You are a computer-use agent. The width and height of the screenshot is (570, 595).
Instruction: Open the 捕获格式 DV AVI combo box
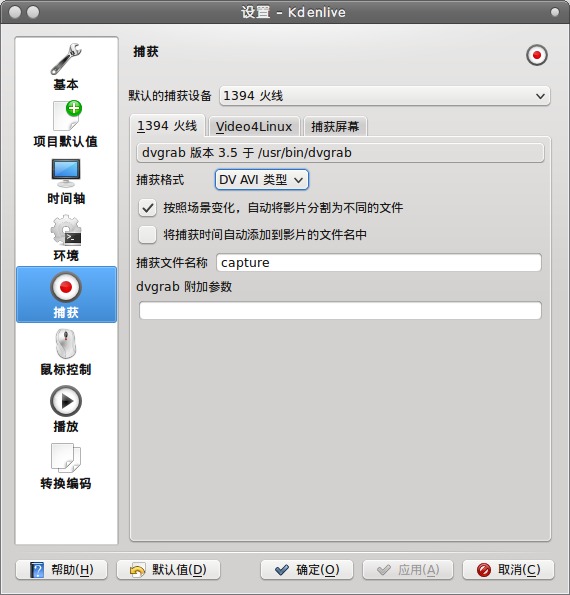point(261,179)
